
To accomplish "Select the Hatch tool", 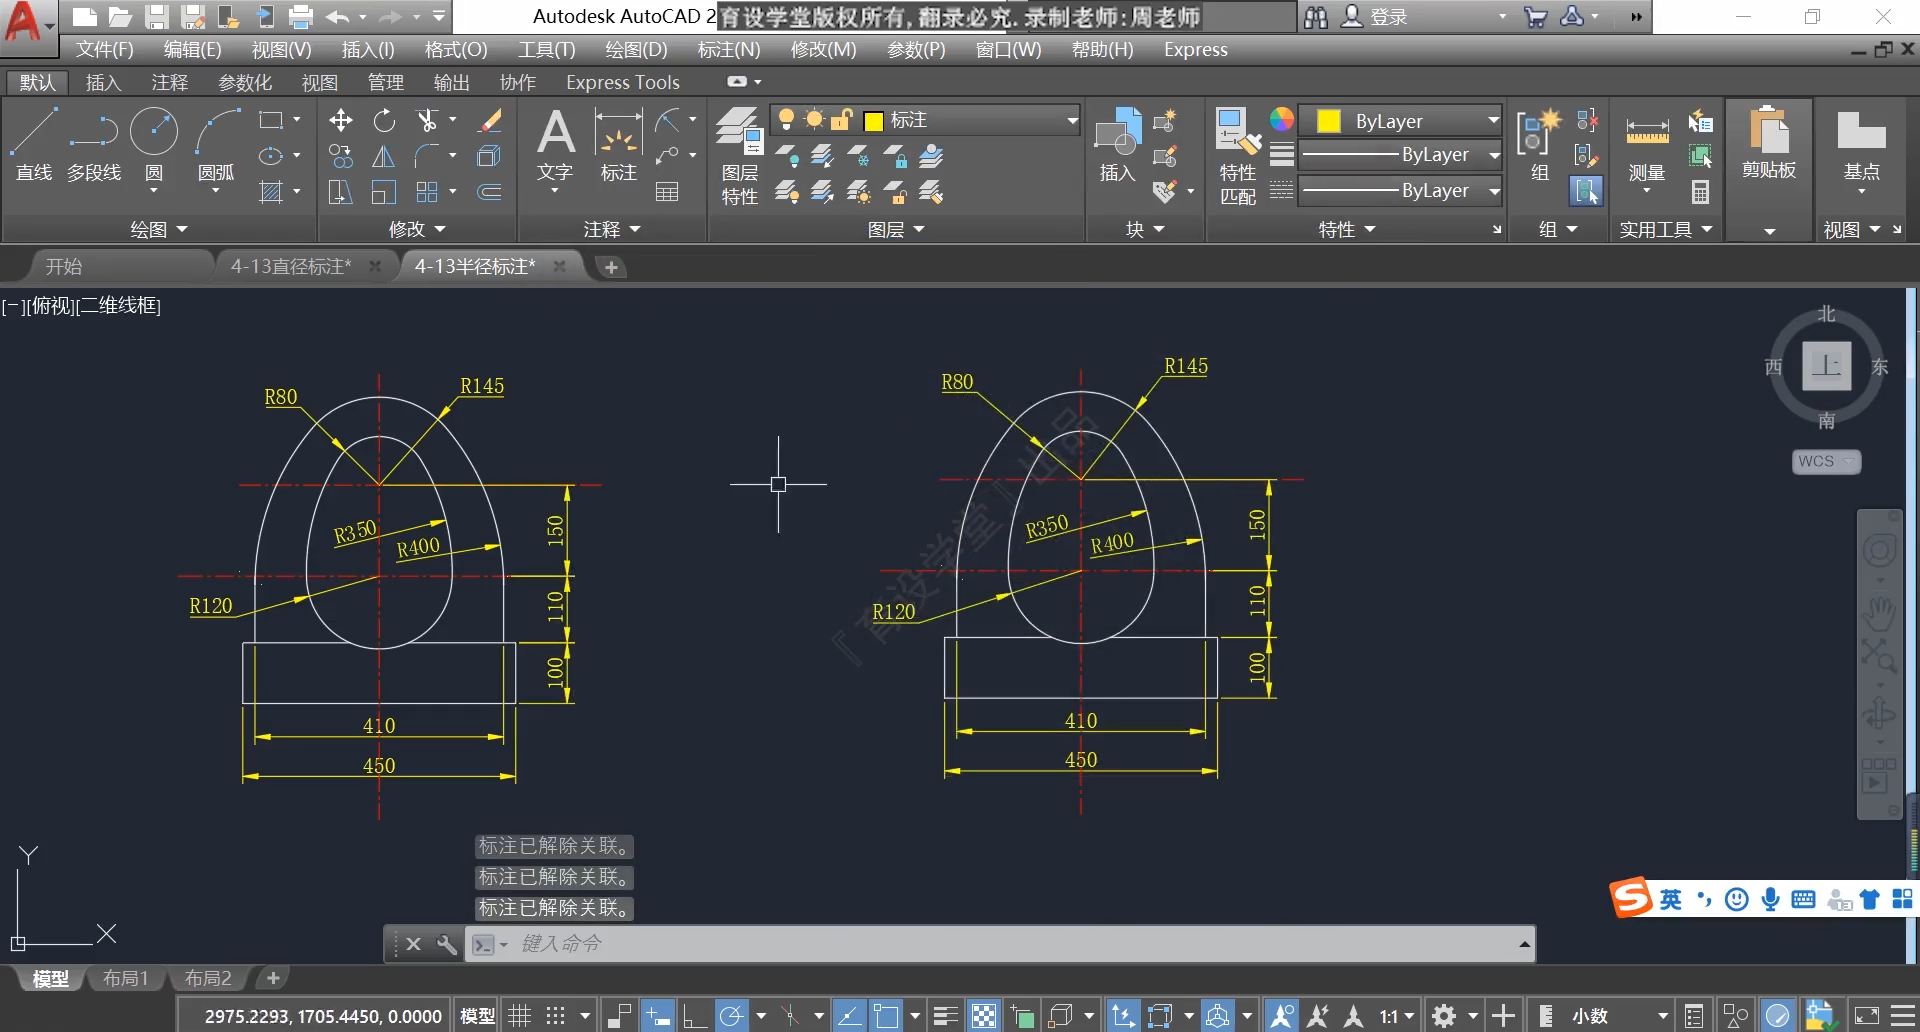I will pyautogui.click(x=271, y=191).
